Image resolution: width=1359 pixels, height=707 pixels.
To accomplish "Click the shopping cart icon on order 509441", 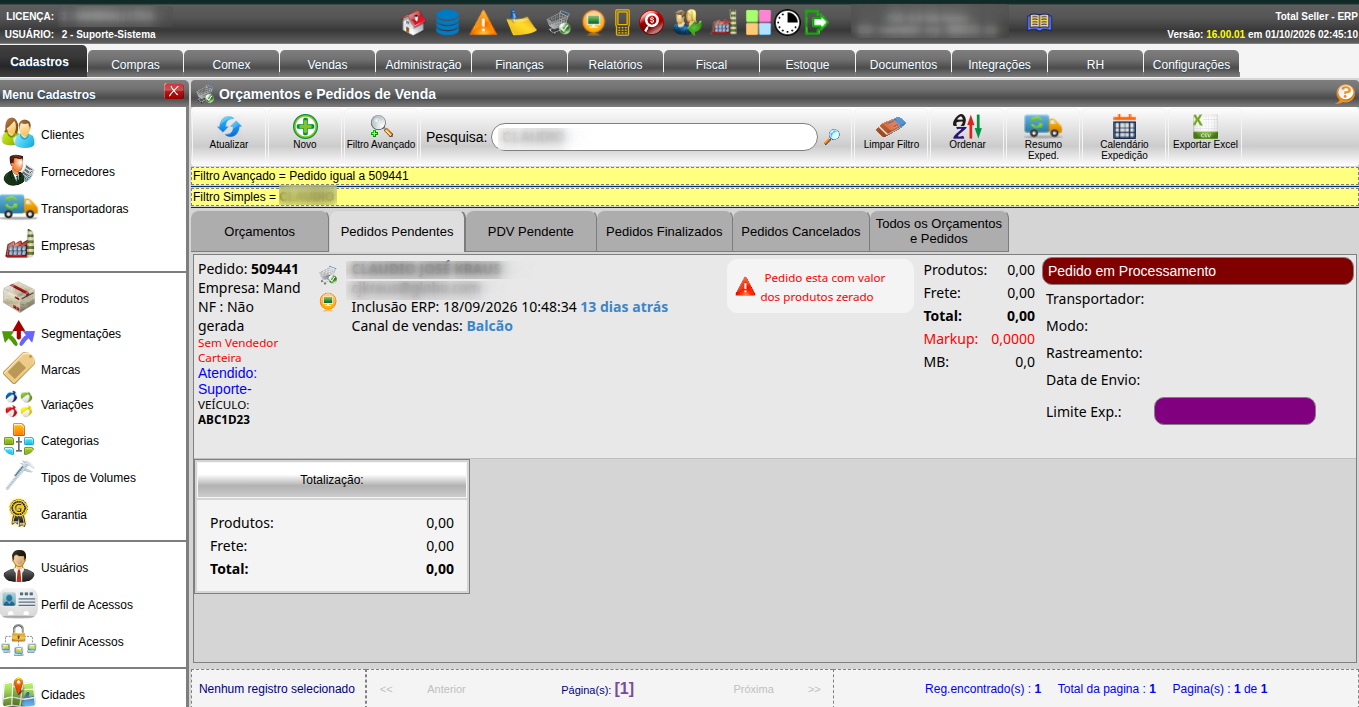I will [x=328, y=275].
